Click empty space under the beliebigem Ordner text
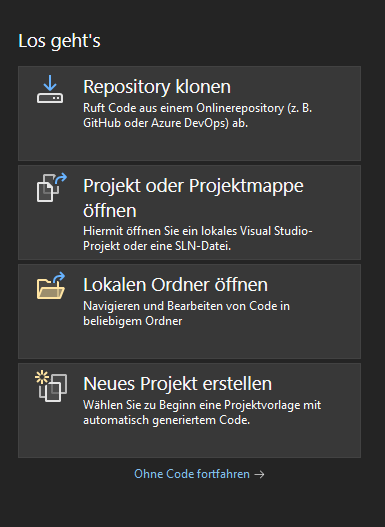The image size is (385, 527). tap(189, 343)
